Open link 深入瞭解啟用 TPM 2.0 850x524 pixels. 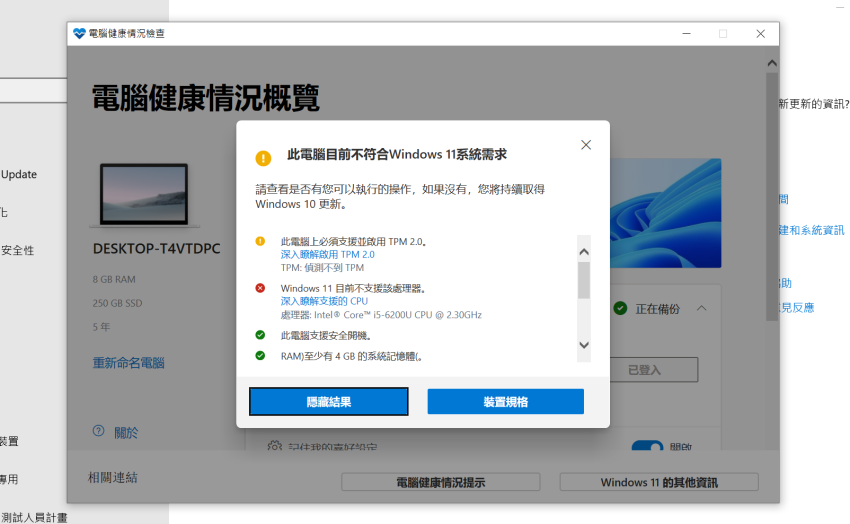327,255
